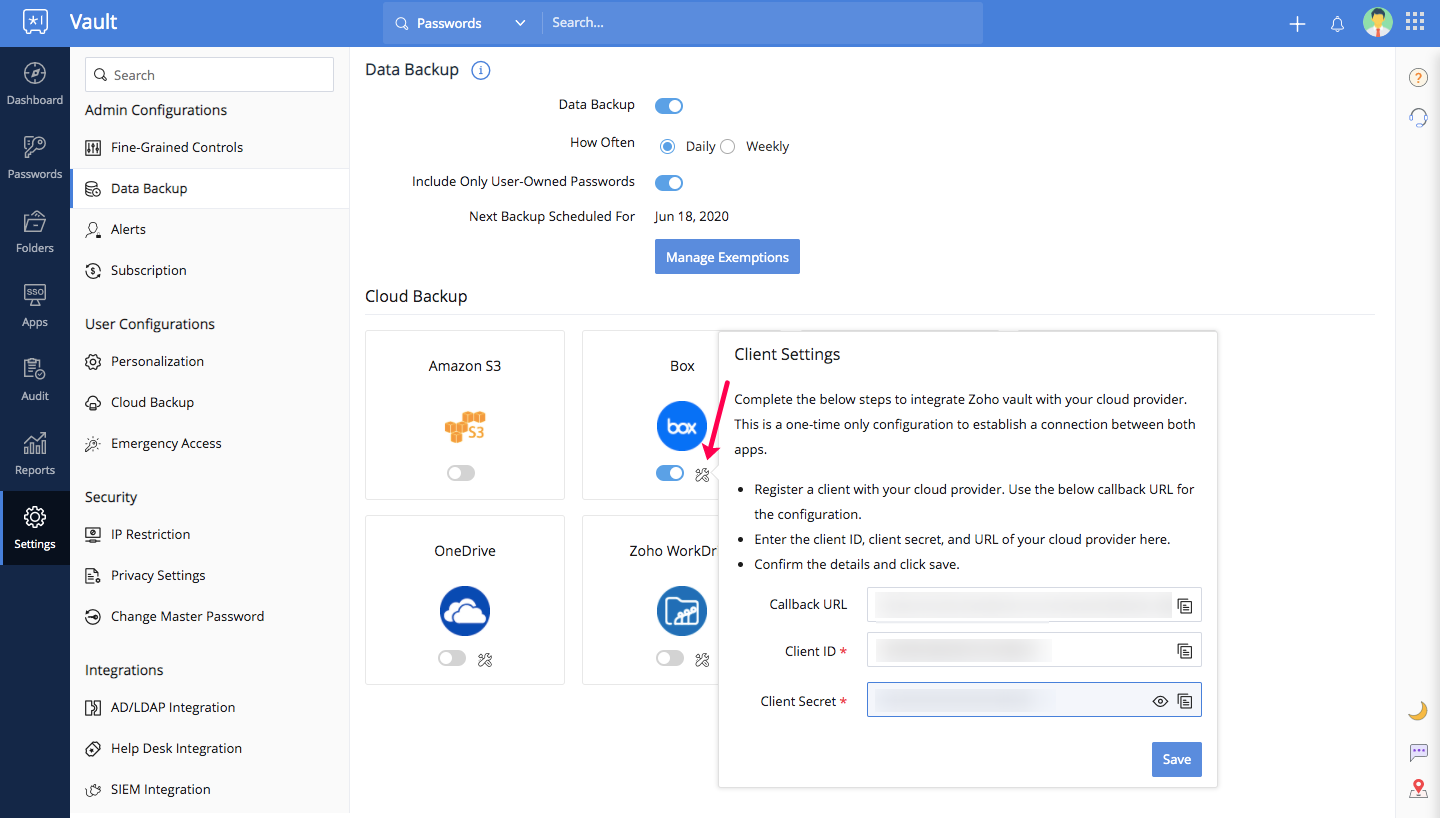Screen dimensions: 1440x818
Task: Open the apps grid launcher icon
Action: pyautogui.click(x=1415, y=23)
